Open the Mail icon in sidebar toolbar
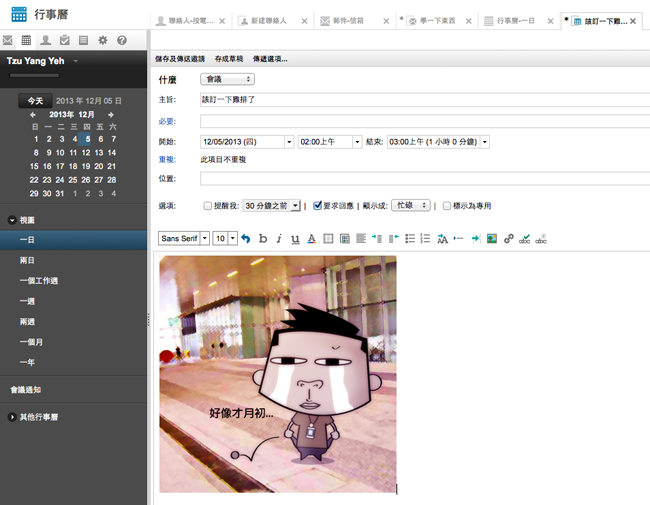This screenshot has height=505, width=650. pyautogui.click(x=8, y=40)
